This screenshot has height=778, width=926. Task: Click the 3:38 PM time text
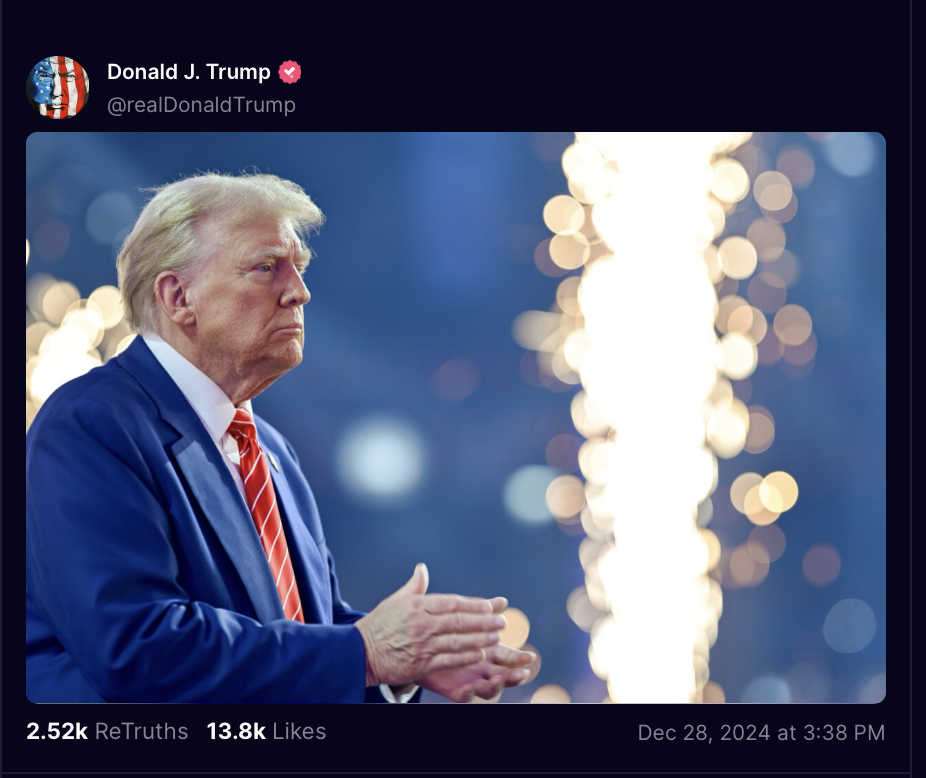(845, 733)
